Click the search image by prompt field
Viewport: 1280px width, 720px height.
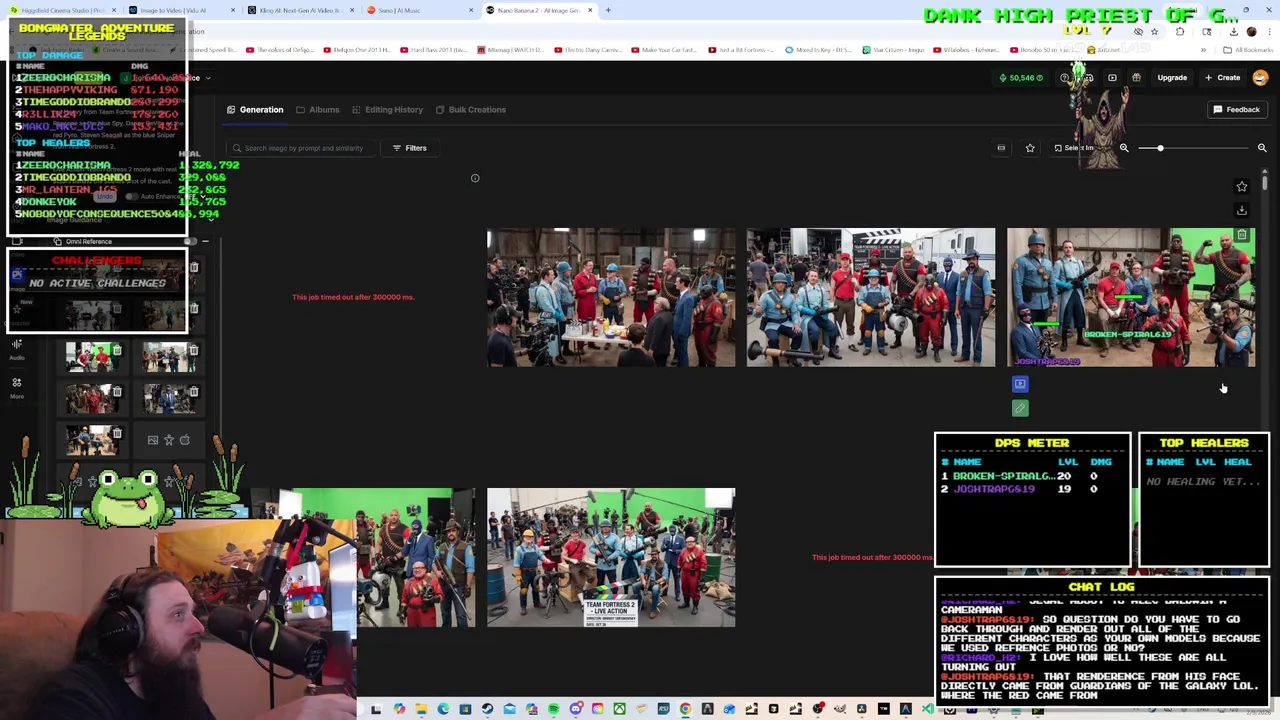pyautogui.click(x=300, y=148)
